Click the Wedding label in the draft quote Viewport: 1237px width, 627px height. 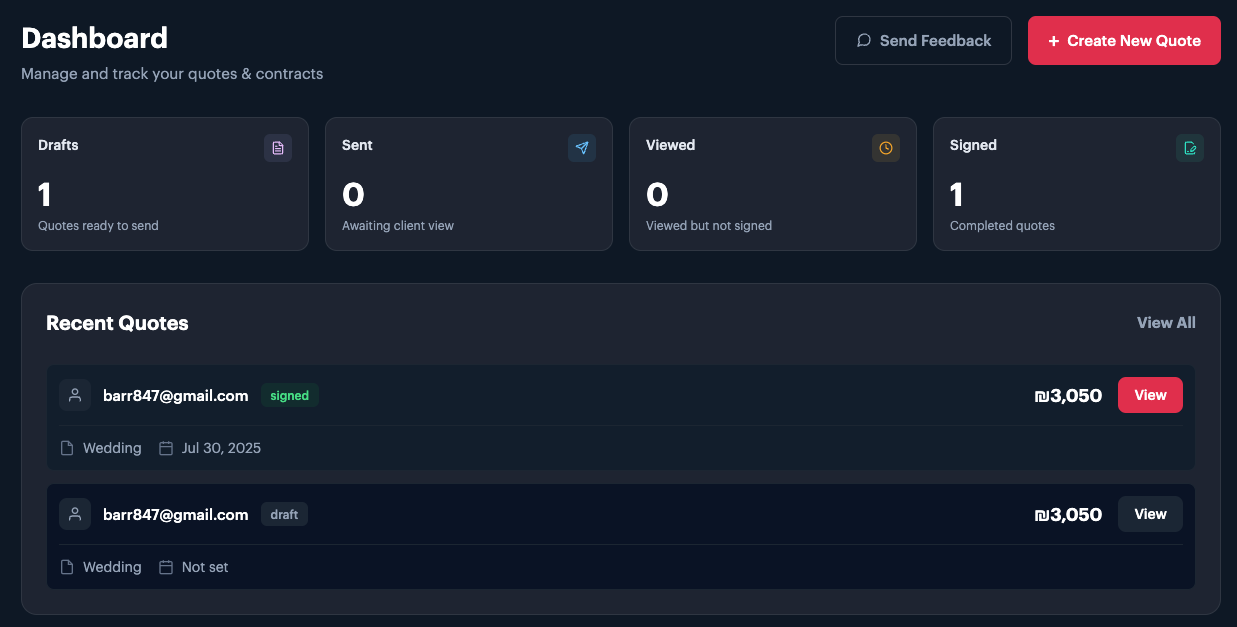pyautogui.click(x=112, y=567)
